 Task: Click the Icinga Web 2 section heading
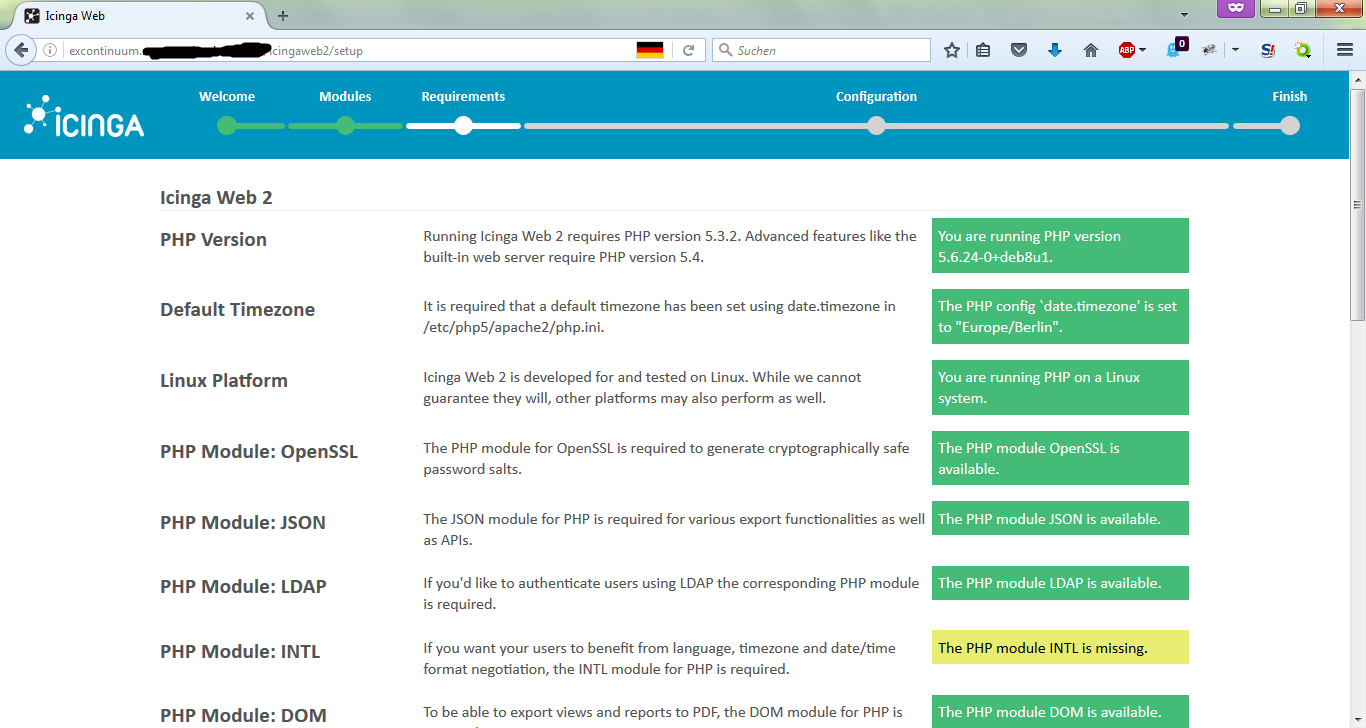tap(216, 198)
